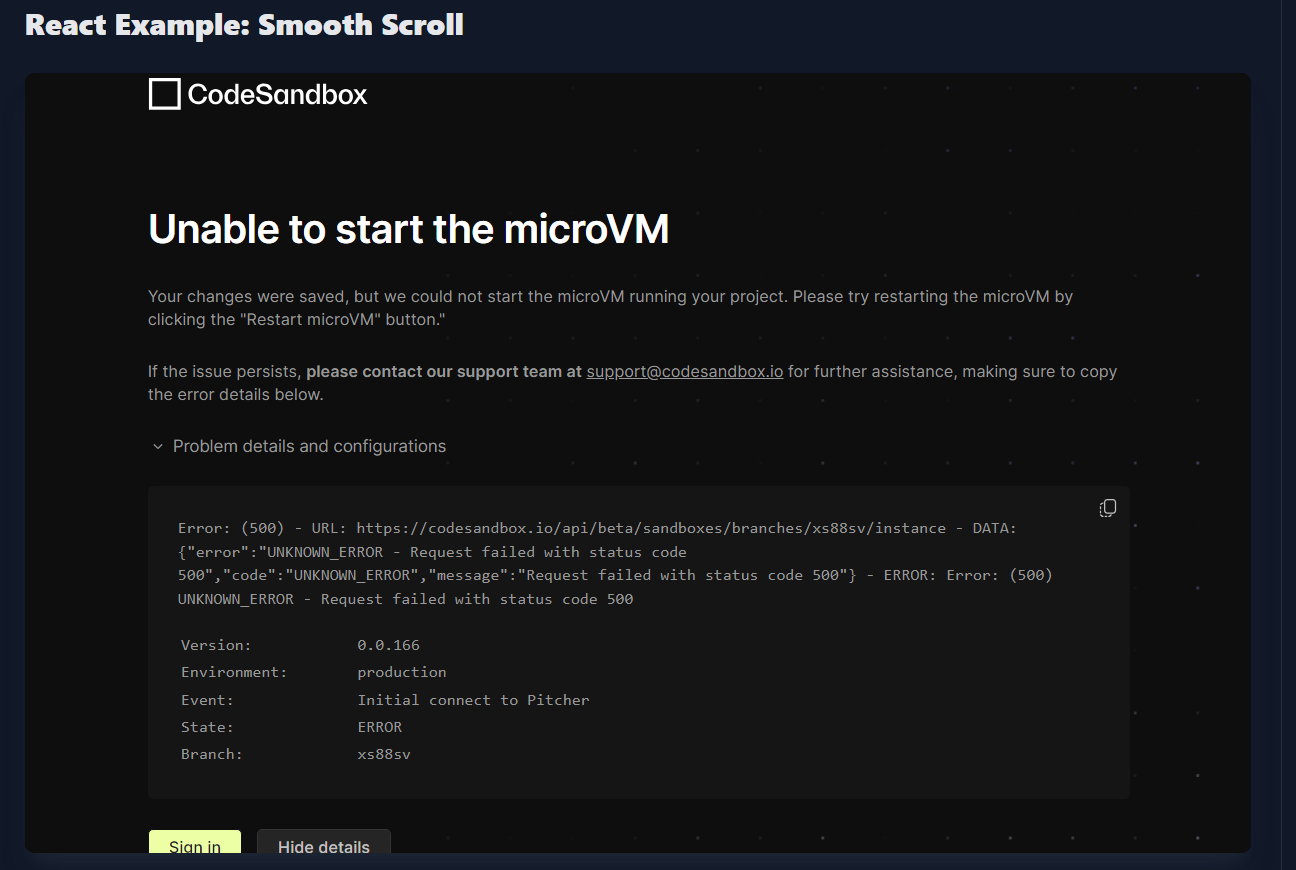This screenshot has width=1296, height=870.
Task: Collapse the chevron beside Problem details
Action: tap(157, 447)
